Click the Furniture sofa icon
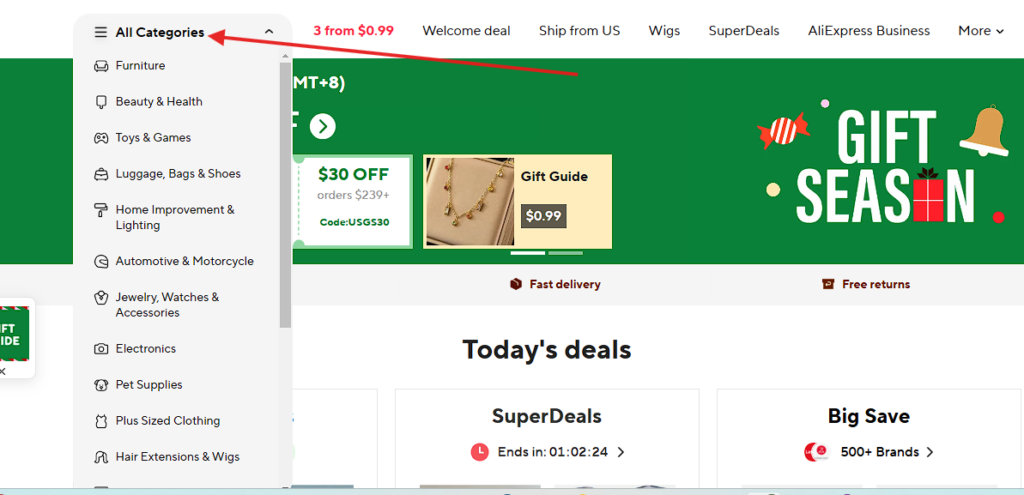Viewport: 1024px width, 495px height. tap(101, 66)
